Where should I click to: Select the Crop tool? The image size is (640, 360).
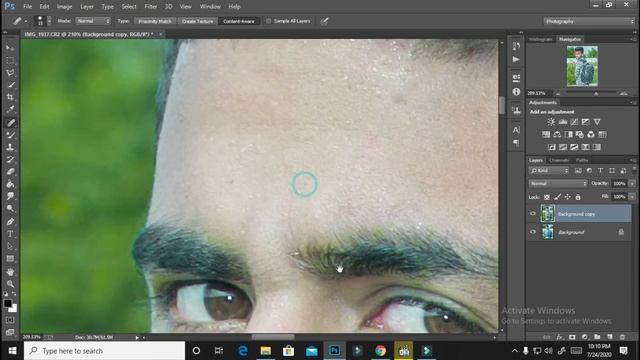[x=10, y=97]
